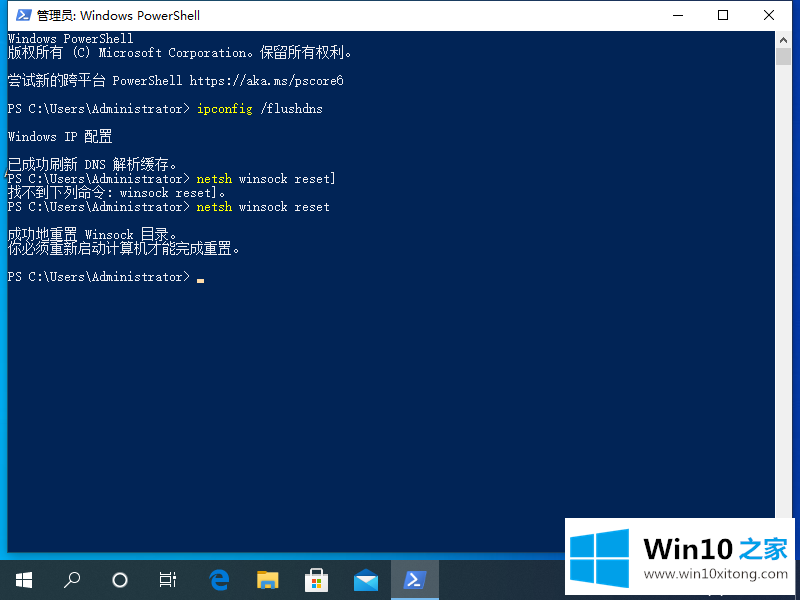800x600 pixels.
Task: Click the current prompt cursor line
Action: [106, 277]
